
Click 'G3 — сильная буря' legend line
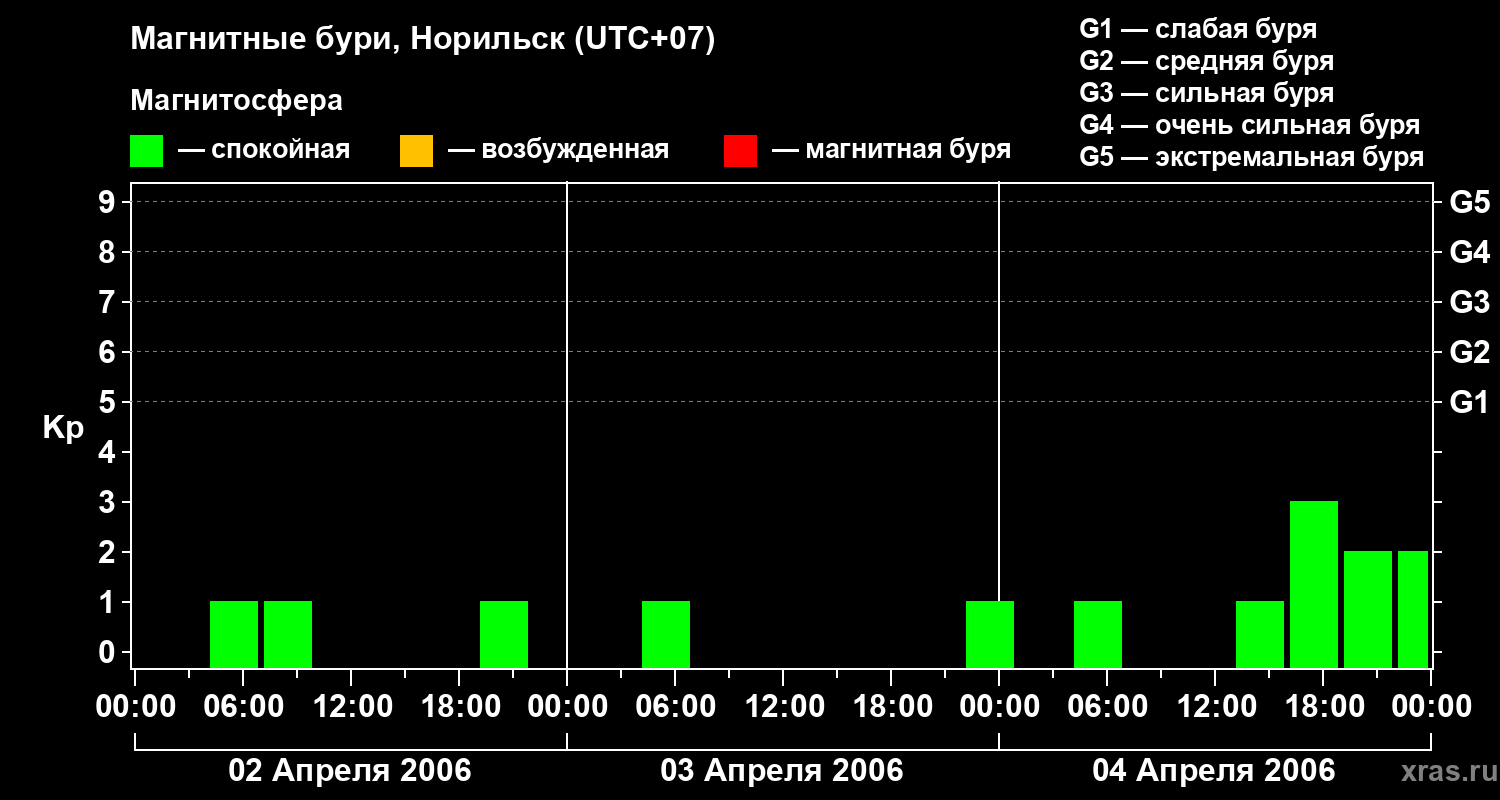[x=1207, y=93]
